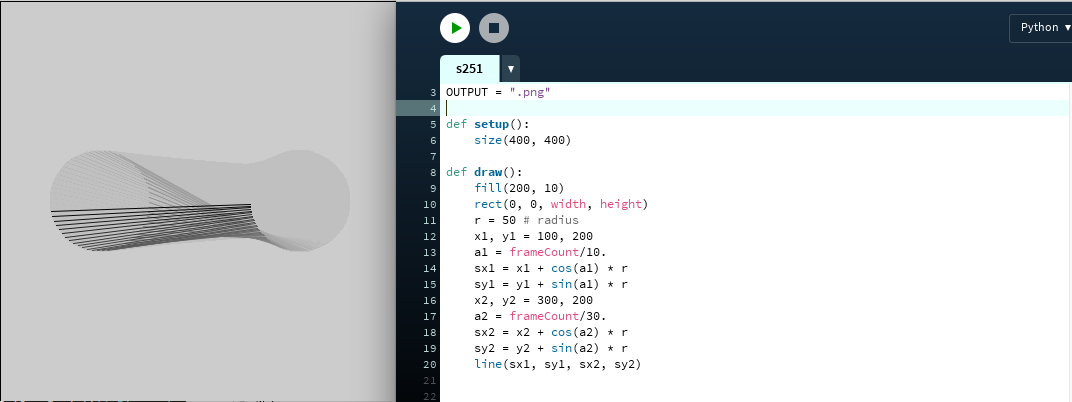Open the tab options arrow beside s251
This screenshot has height=402, width=1072.
click(511, 69)
